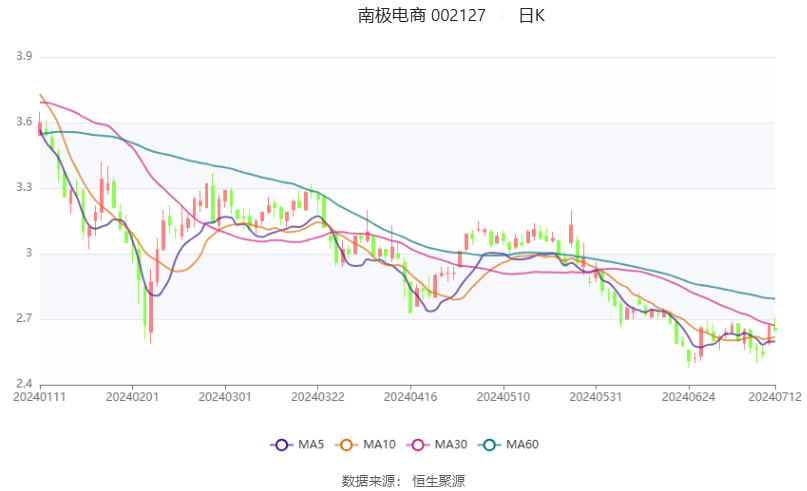Click the 20240416 date axis label
Viewport: 807px width, 491px height.
pyautogui.click(x=410, y=397)
